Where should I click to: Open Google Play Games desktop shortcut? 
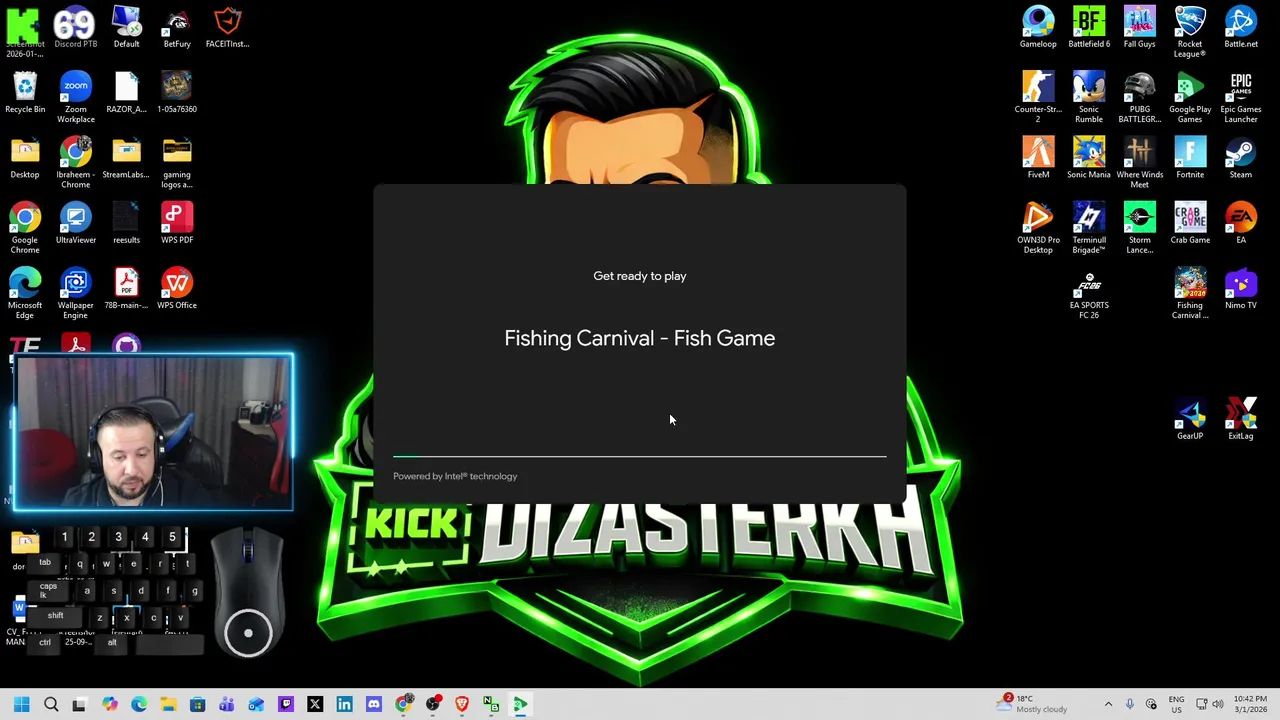click(1190, 98)
